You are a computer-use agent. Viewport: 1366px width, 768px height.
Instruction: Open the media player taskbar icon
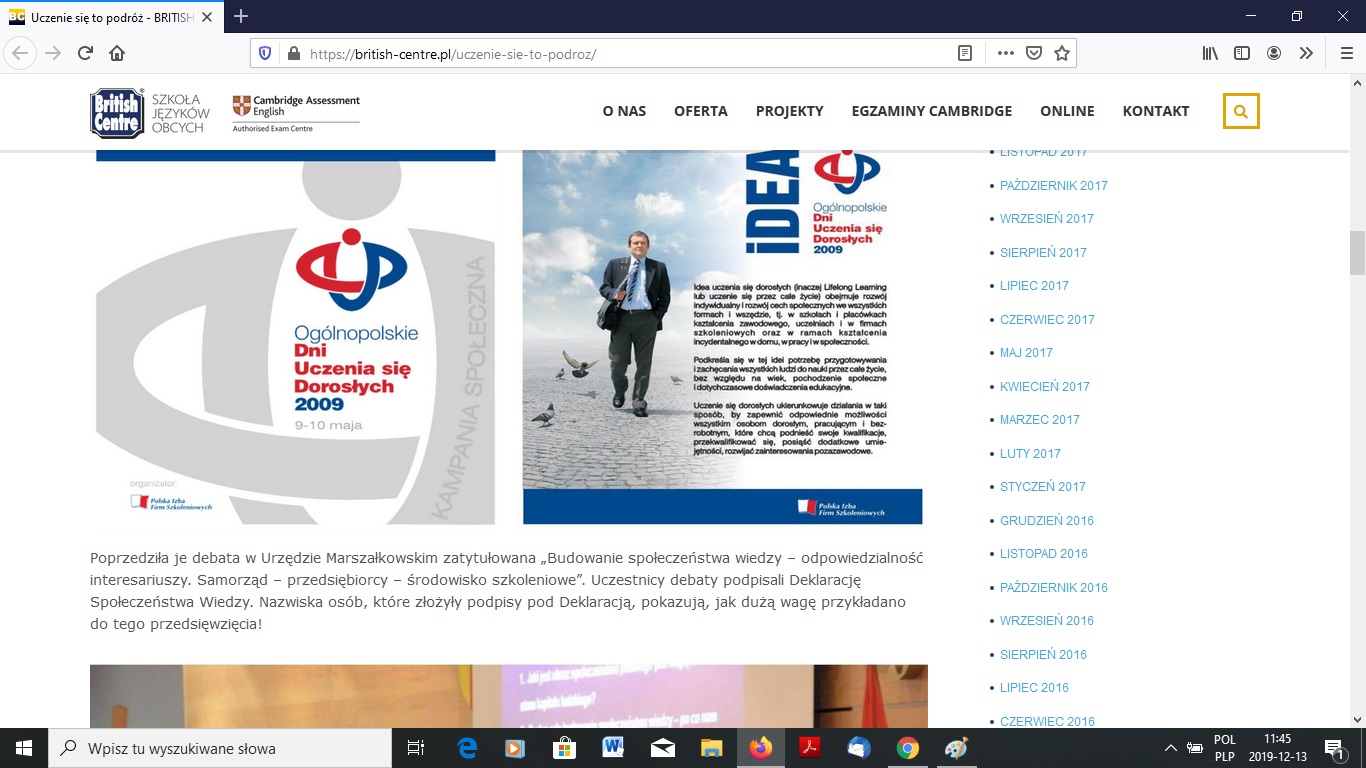point(515,748)
